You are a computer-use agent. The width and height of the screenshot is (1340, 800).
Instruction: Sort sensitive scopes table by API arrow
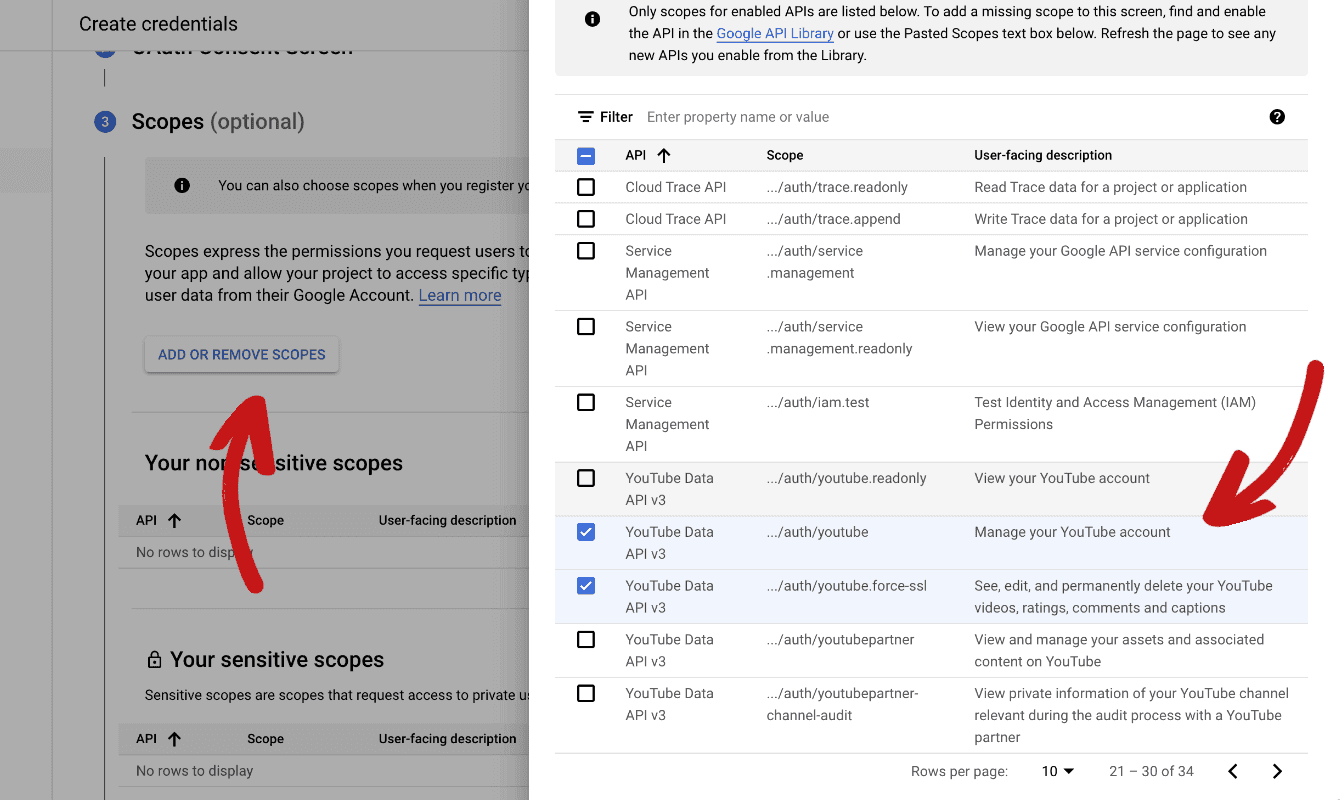(175, 739)
